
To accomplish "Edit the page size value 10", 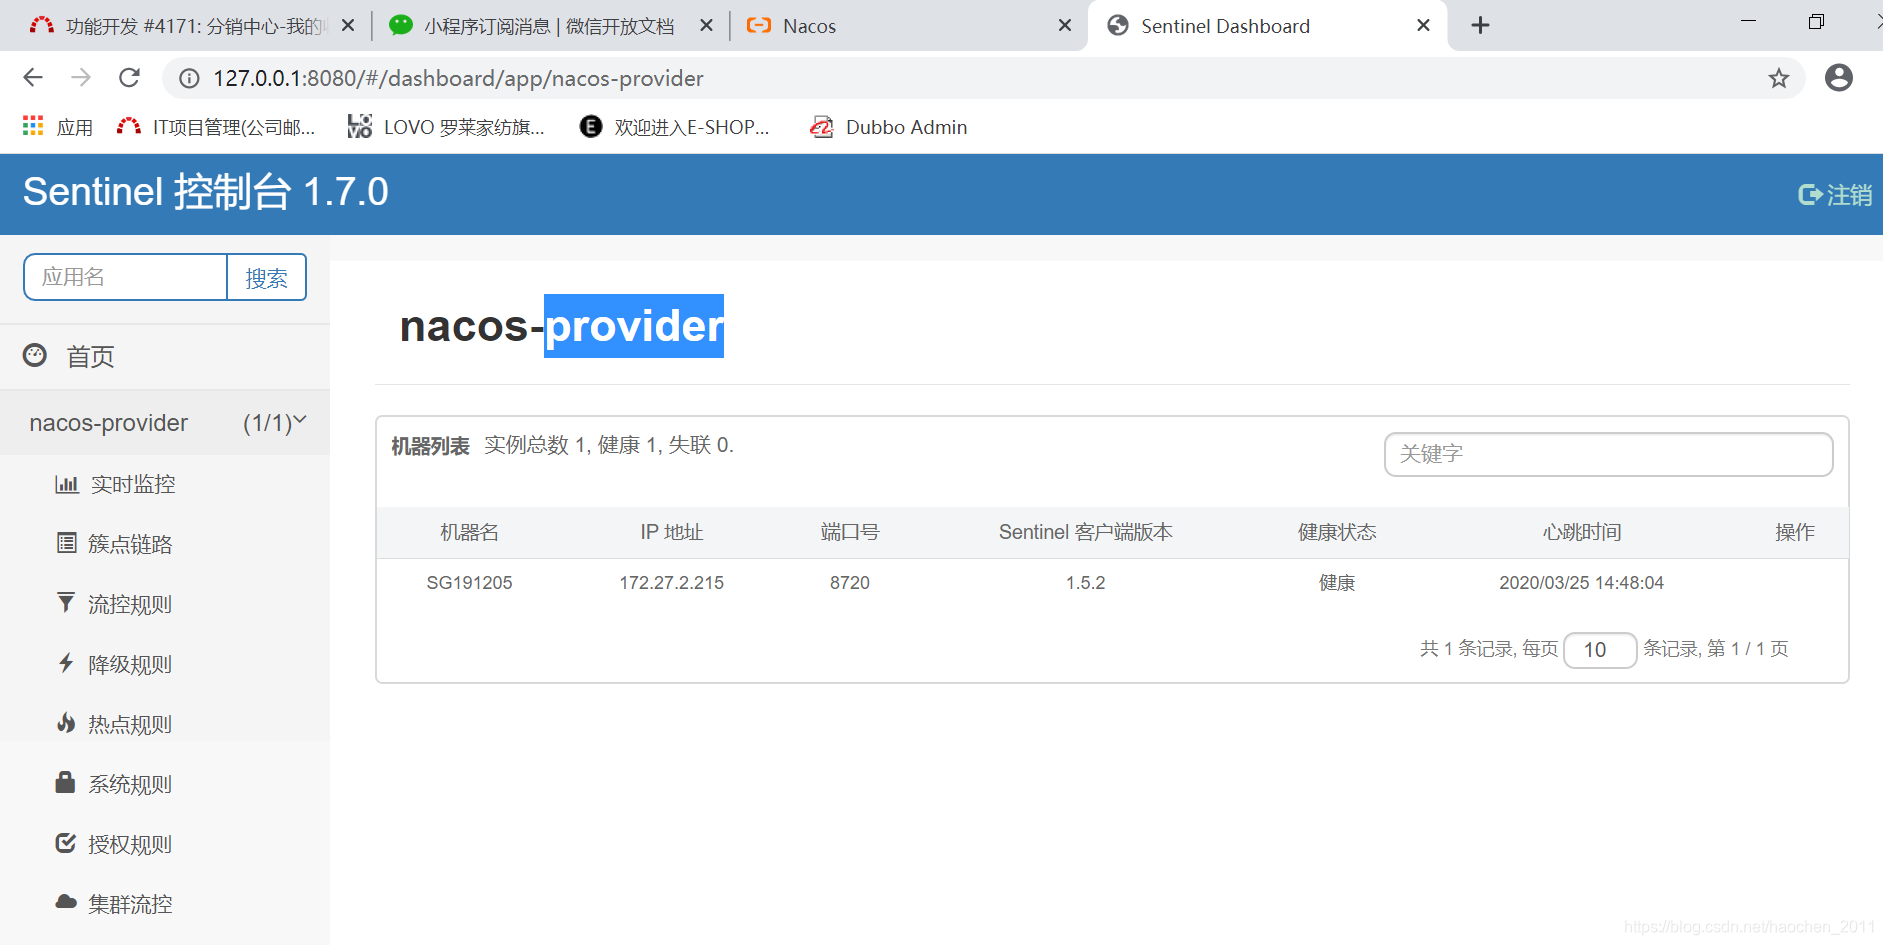I will (x=1600, y=649).
